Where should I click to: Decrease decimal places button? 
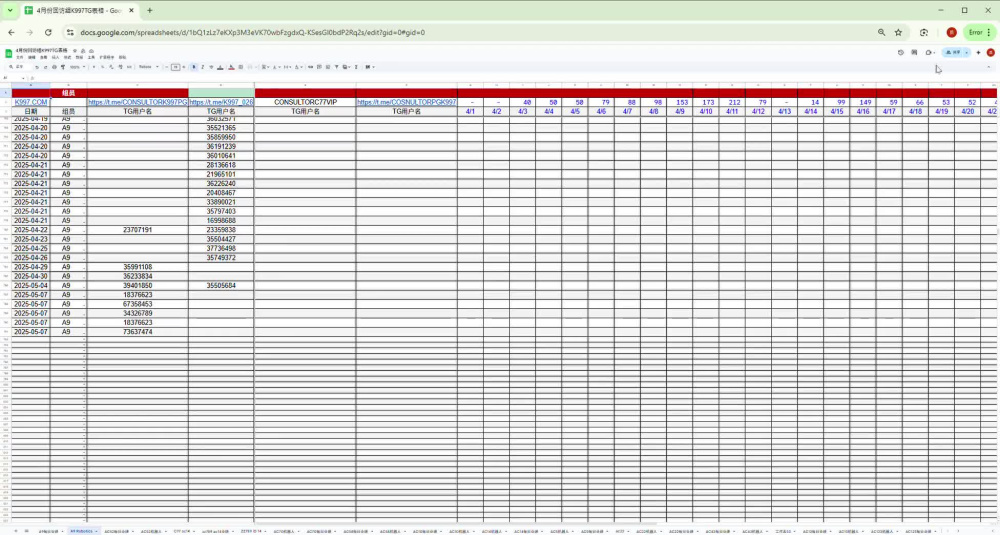point(111,67)
